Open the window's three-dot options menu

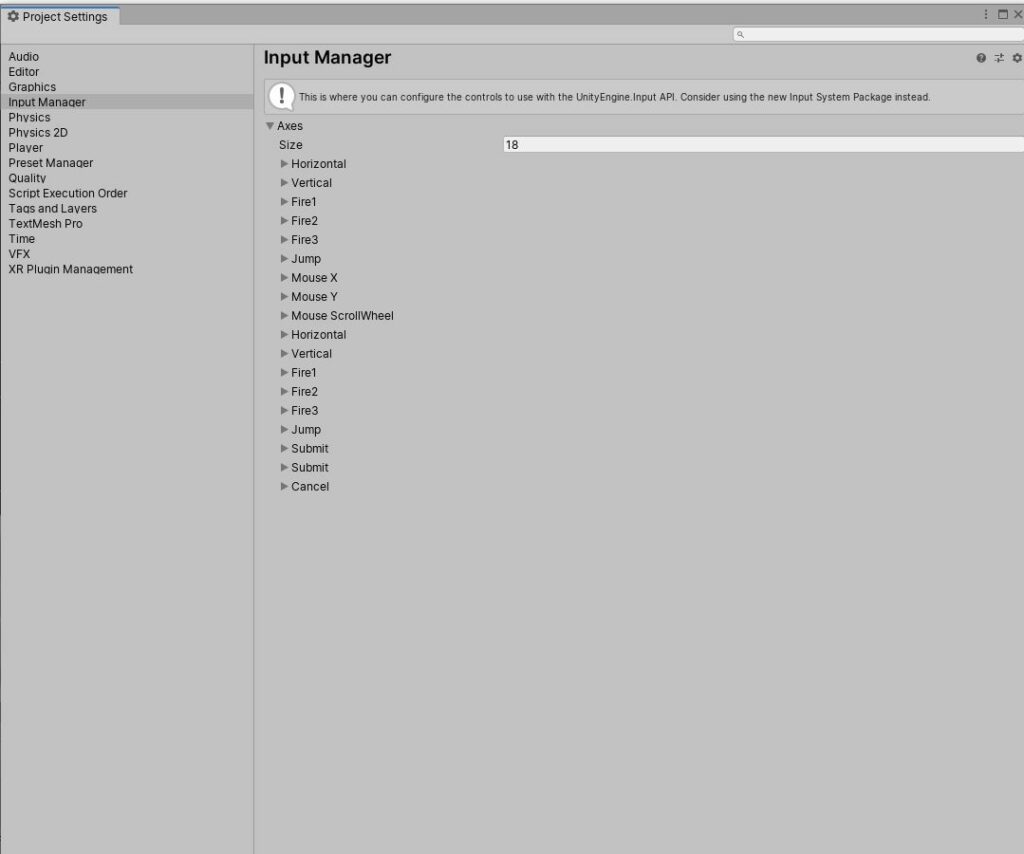point(986,15)
